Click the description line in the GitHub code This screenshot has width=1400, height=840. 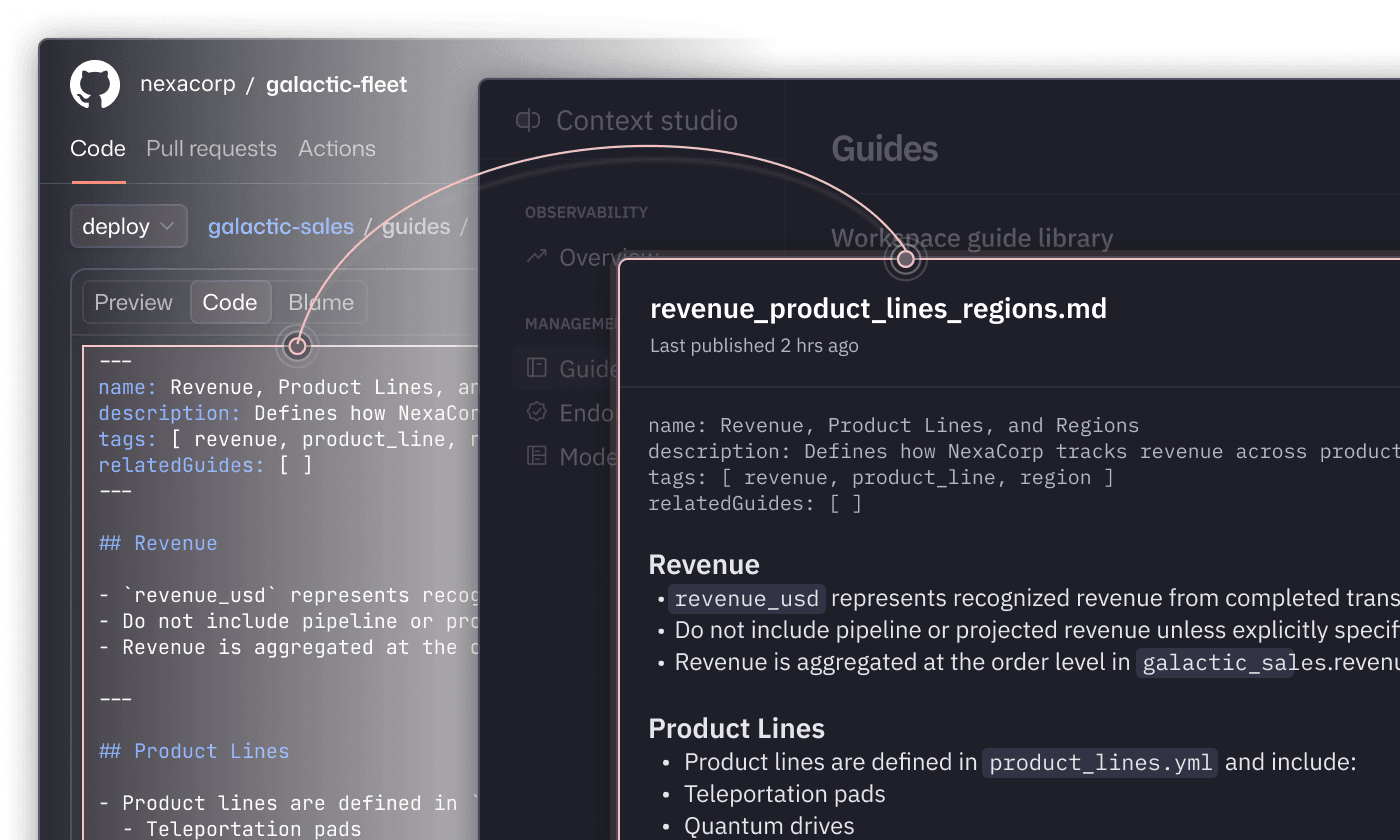[288, 413]
